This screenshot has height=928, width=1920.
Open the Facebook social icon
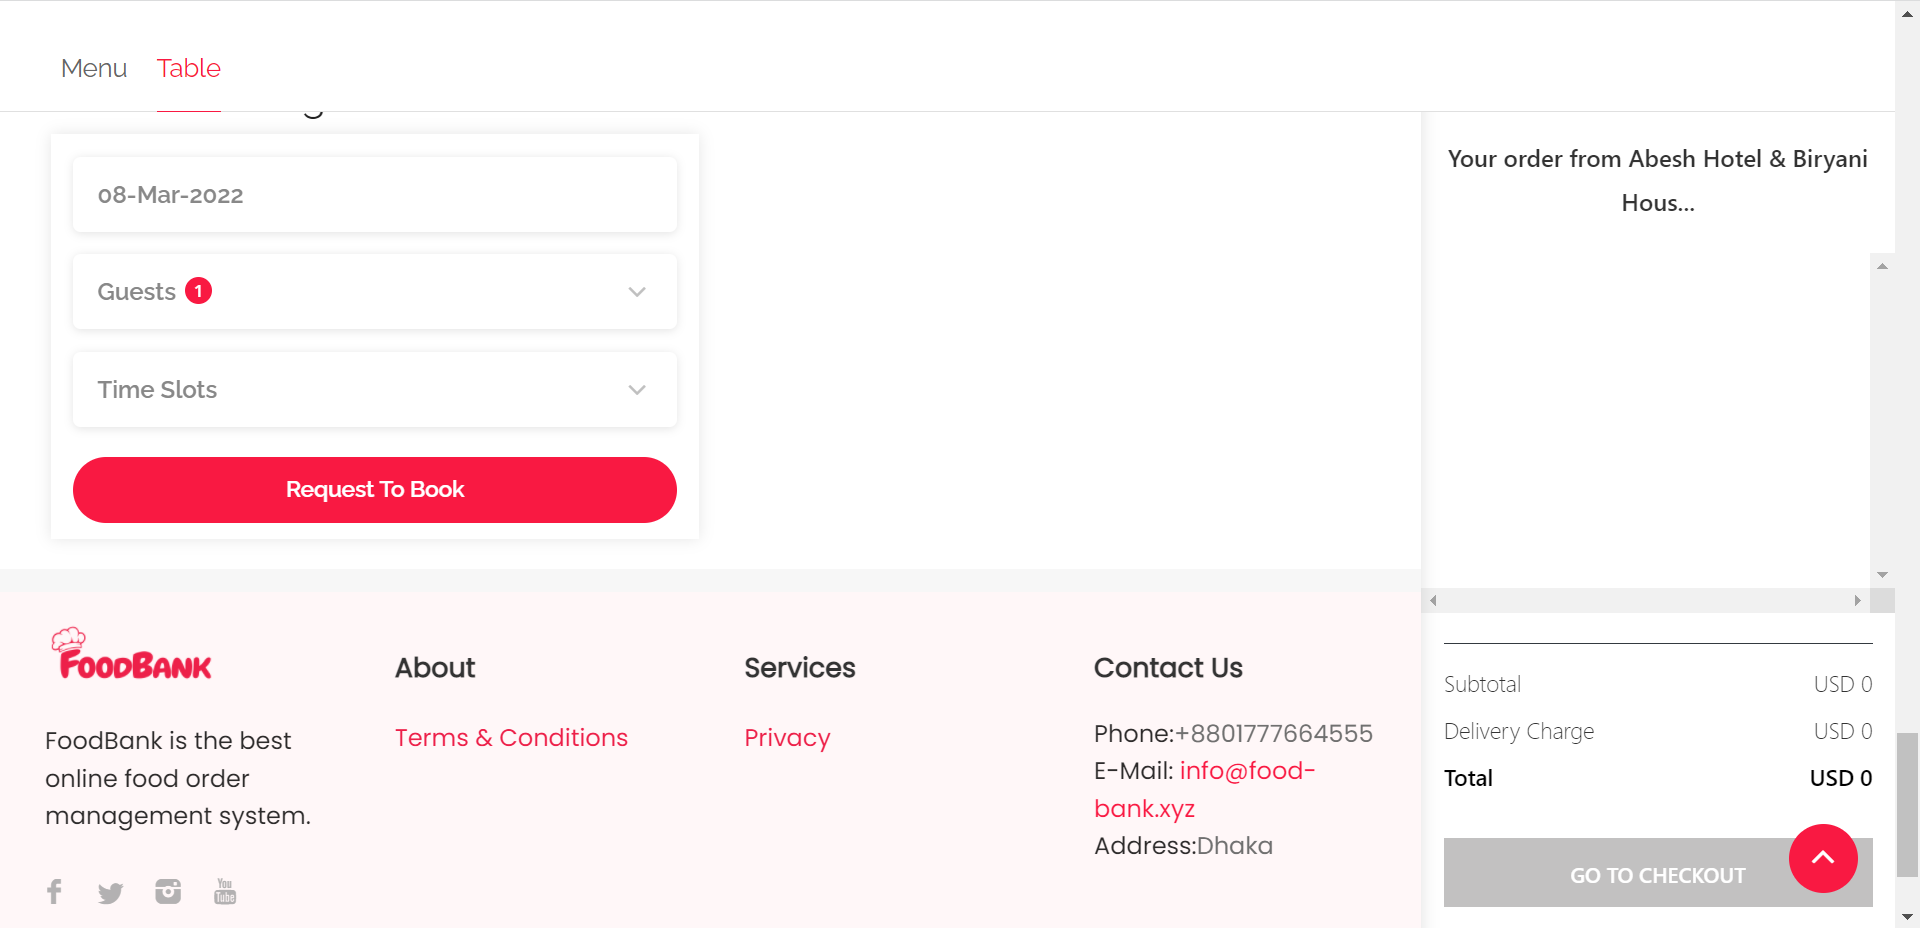click(54, 891)
